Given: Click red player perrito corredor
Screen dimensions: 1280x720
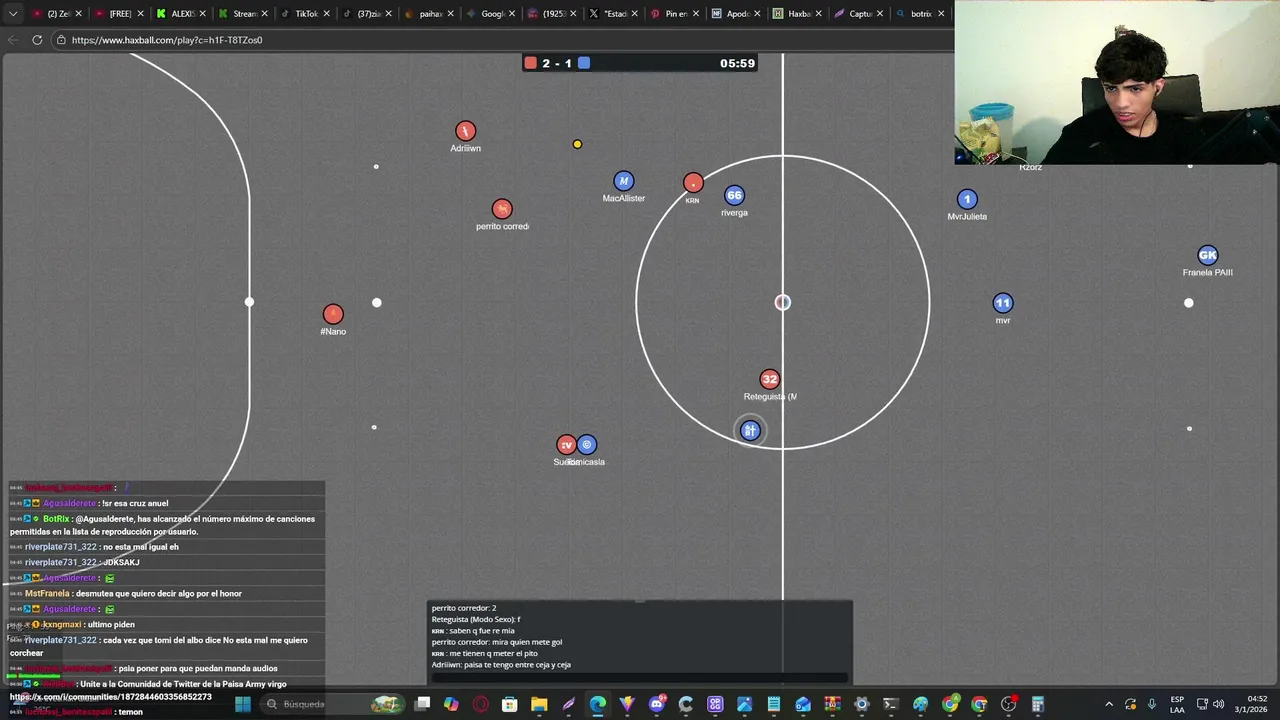Looking at the screenshot, I should 502,209.
